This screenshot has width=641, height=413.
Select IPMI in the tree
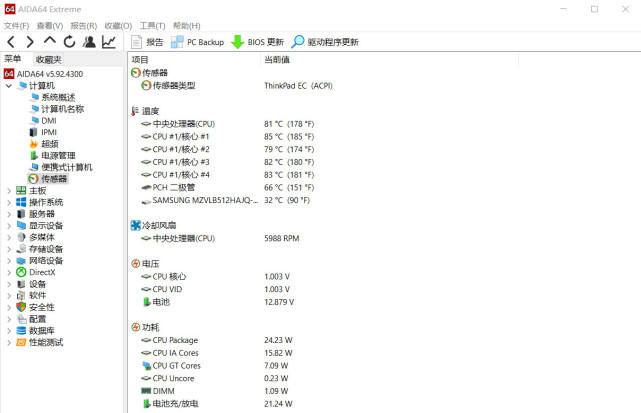tap(44, 132)
